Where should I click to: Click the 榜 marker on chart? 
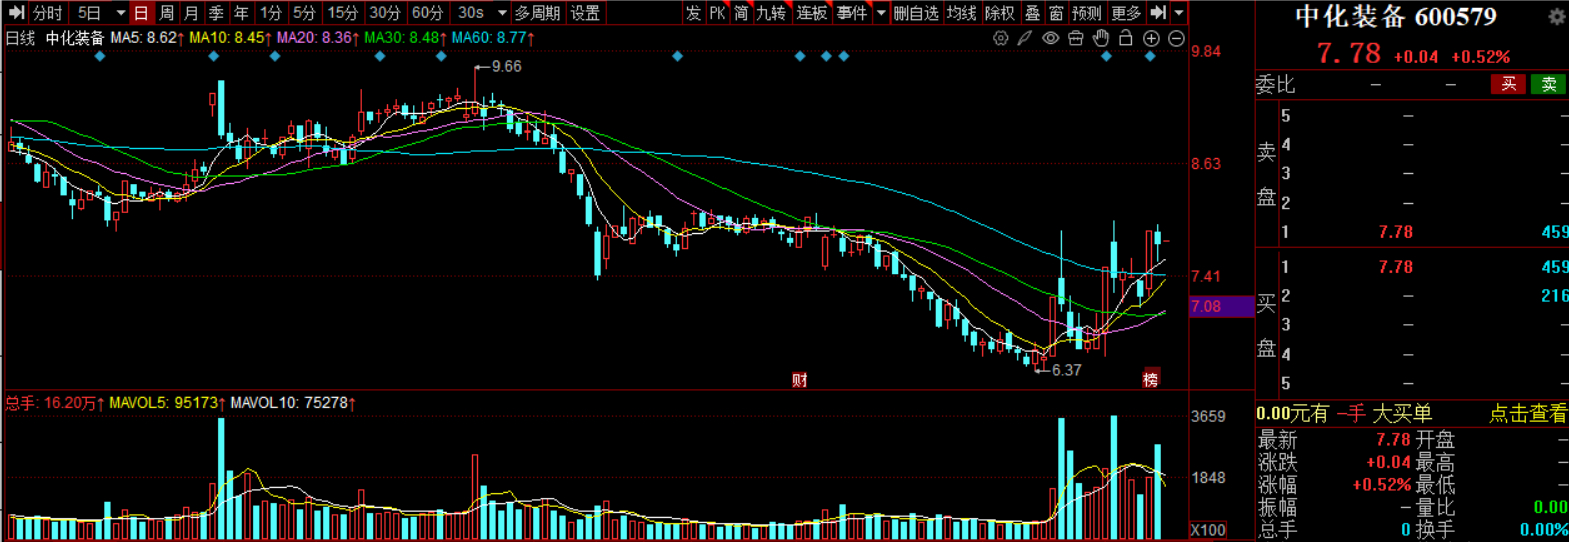tap(1151, 380)
